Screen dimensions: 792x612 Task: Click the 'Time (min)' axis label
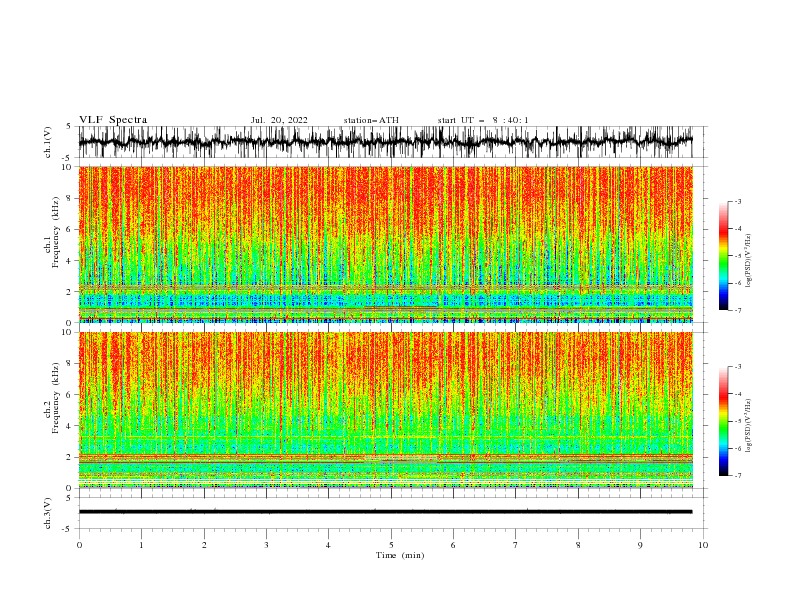(x=400, y=555)
